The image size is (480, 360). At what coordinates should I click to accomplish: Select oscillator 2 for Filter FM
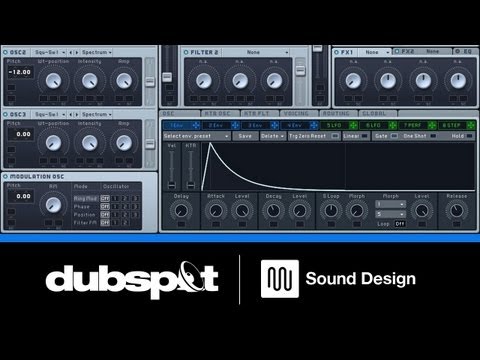[125, 223]
